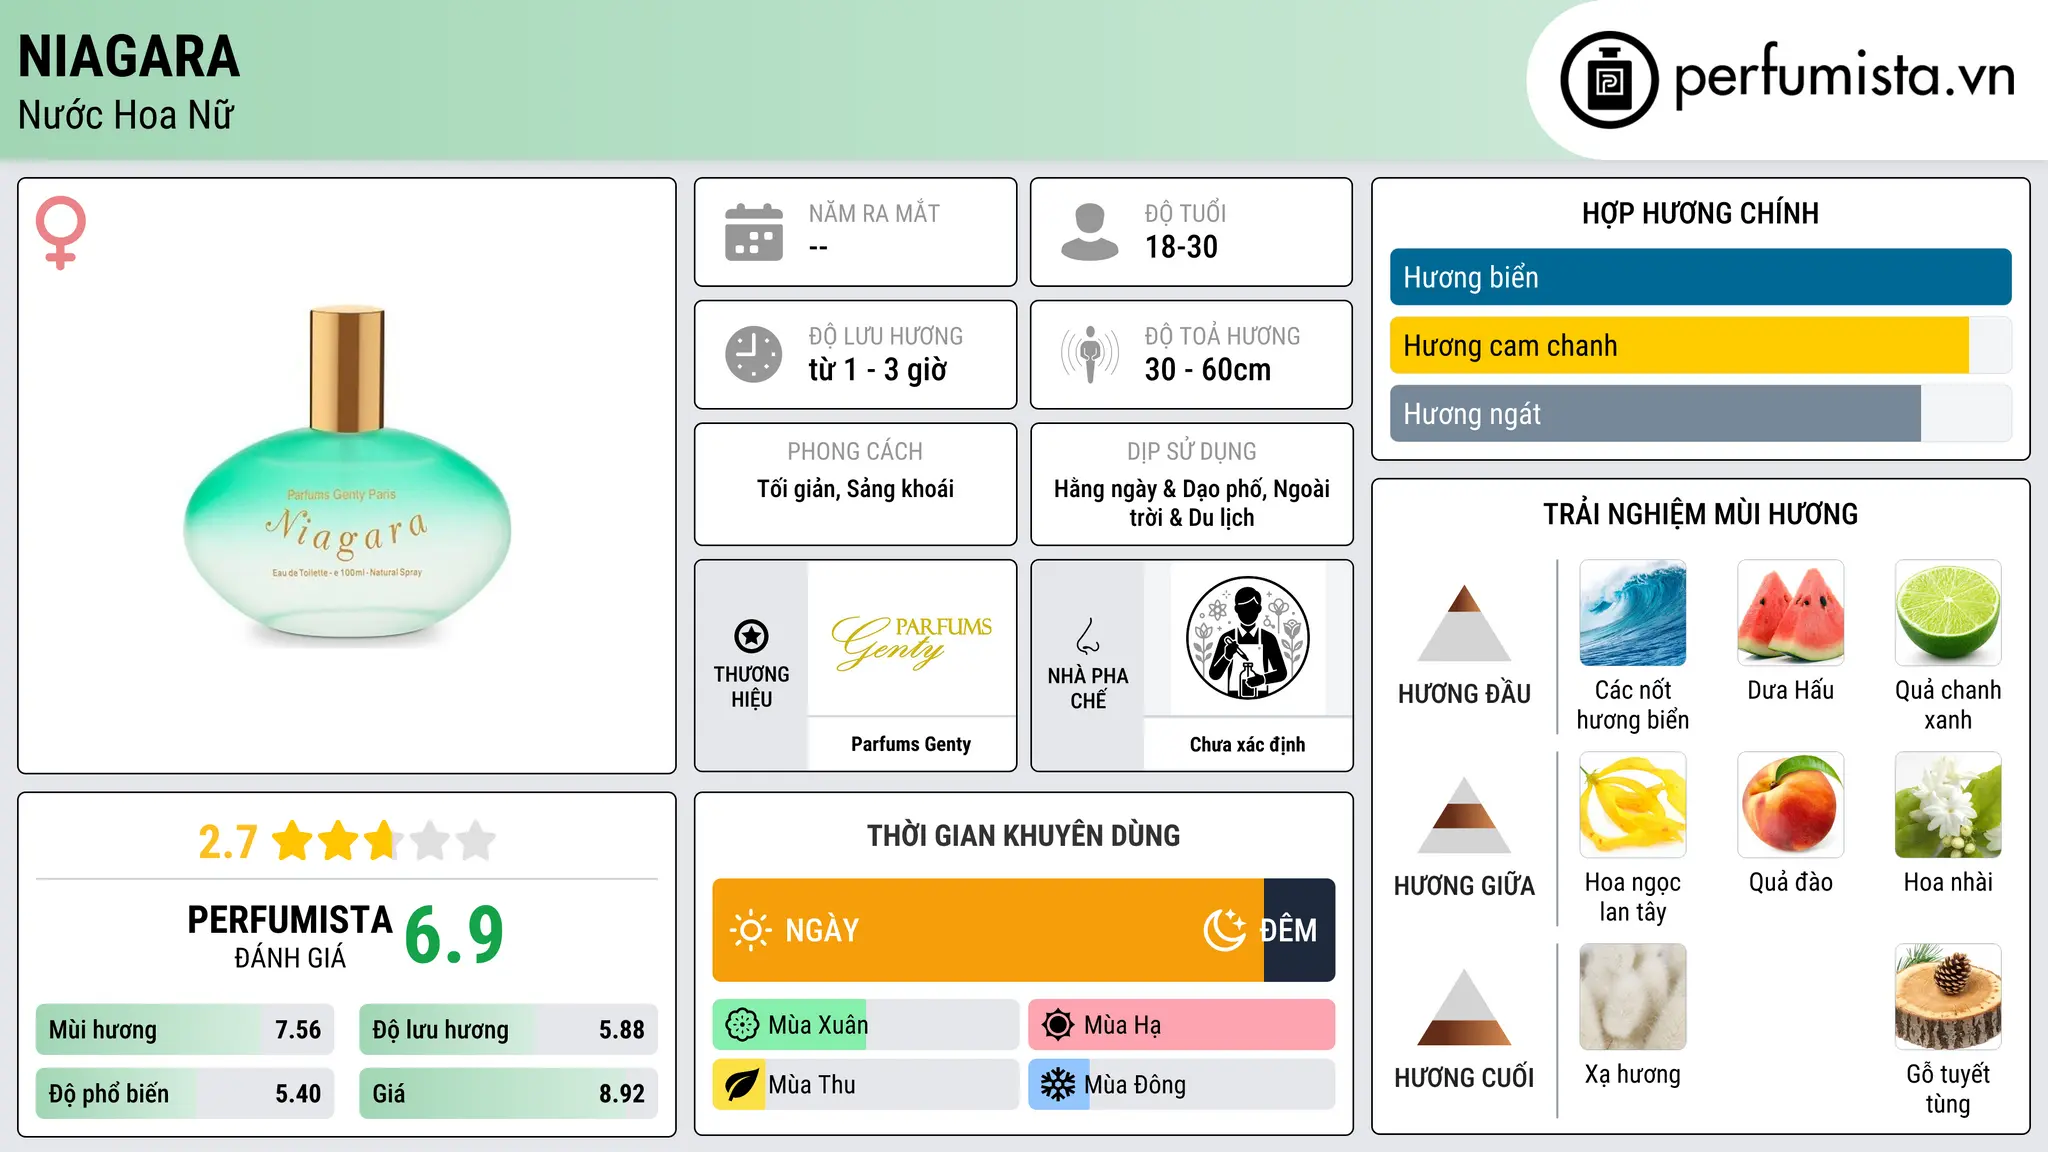Click the Mùi hương 7.56 rating bar
2048x1152 pixels.
[185, 1029]
